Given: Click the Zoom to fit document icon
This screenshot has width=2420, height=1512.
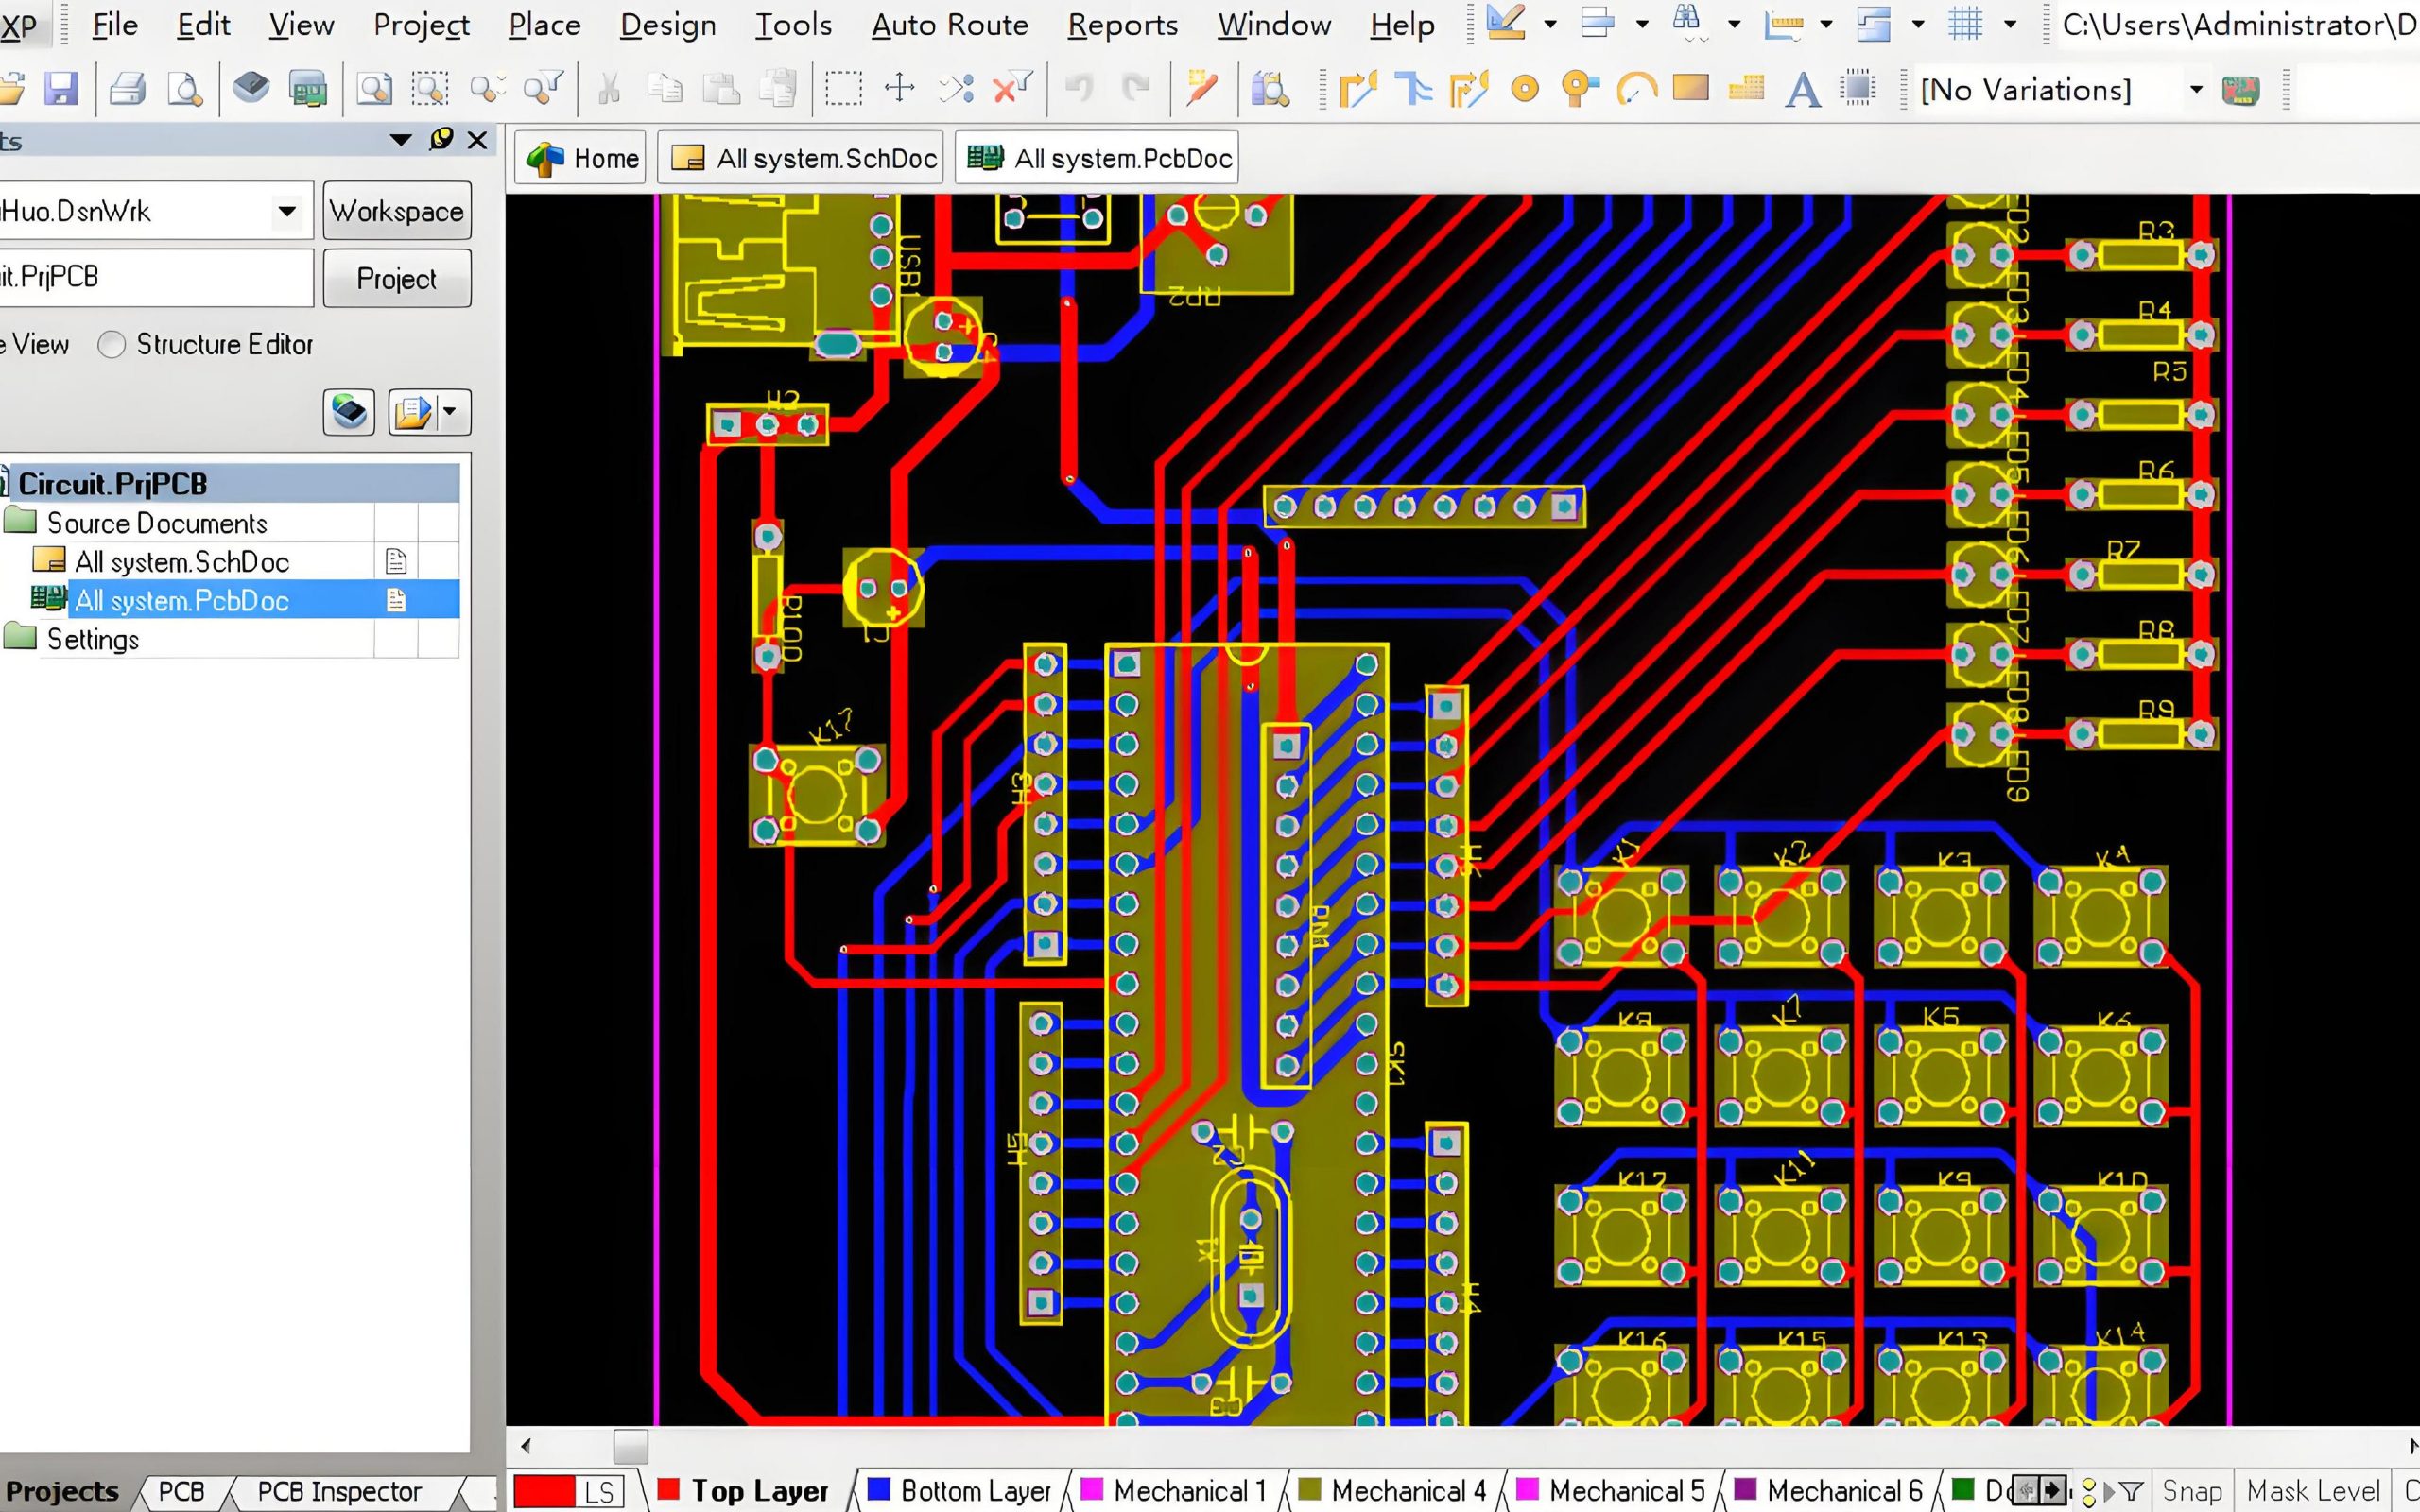Looking at the screenshot, I should click(374, 89).
